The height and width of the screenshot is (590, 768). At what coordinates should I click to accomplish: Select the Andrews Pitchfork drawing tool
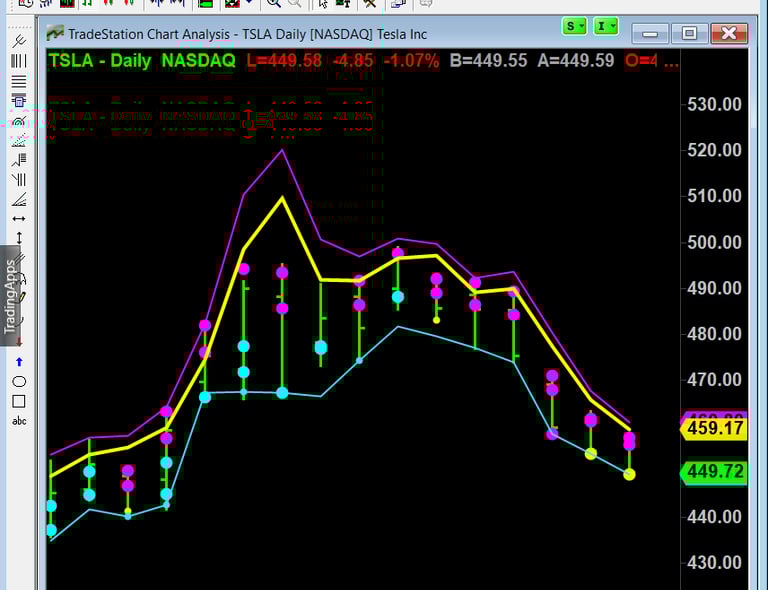(19, 41)
